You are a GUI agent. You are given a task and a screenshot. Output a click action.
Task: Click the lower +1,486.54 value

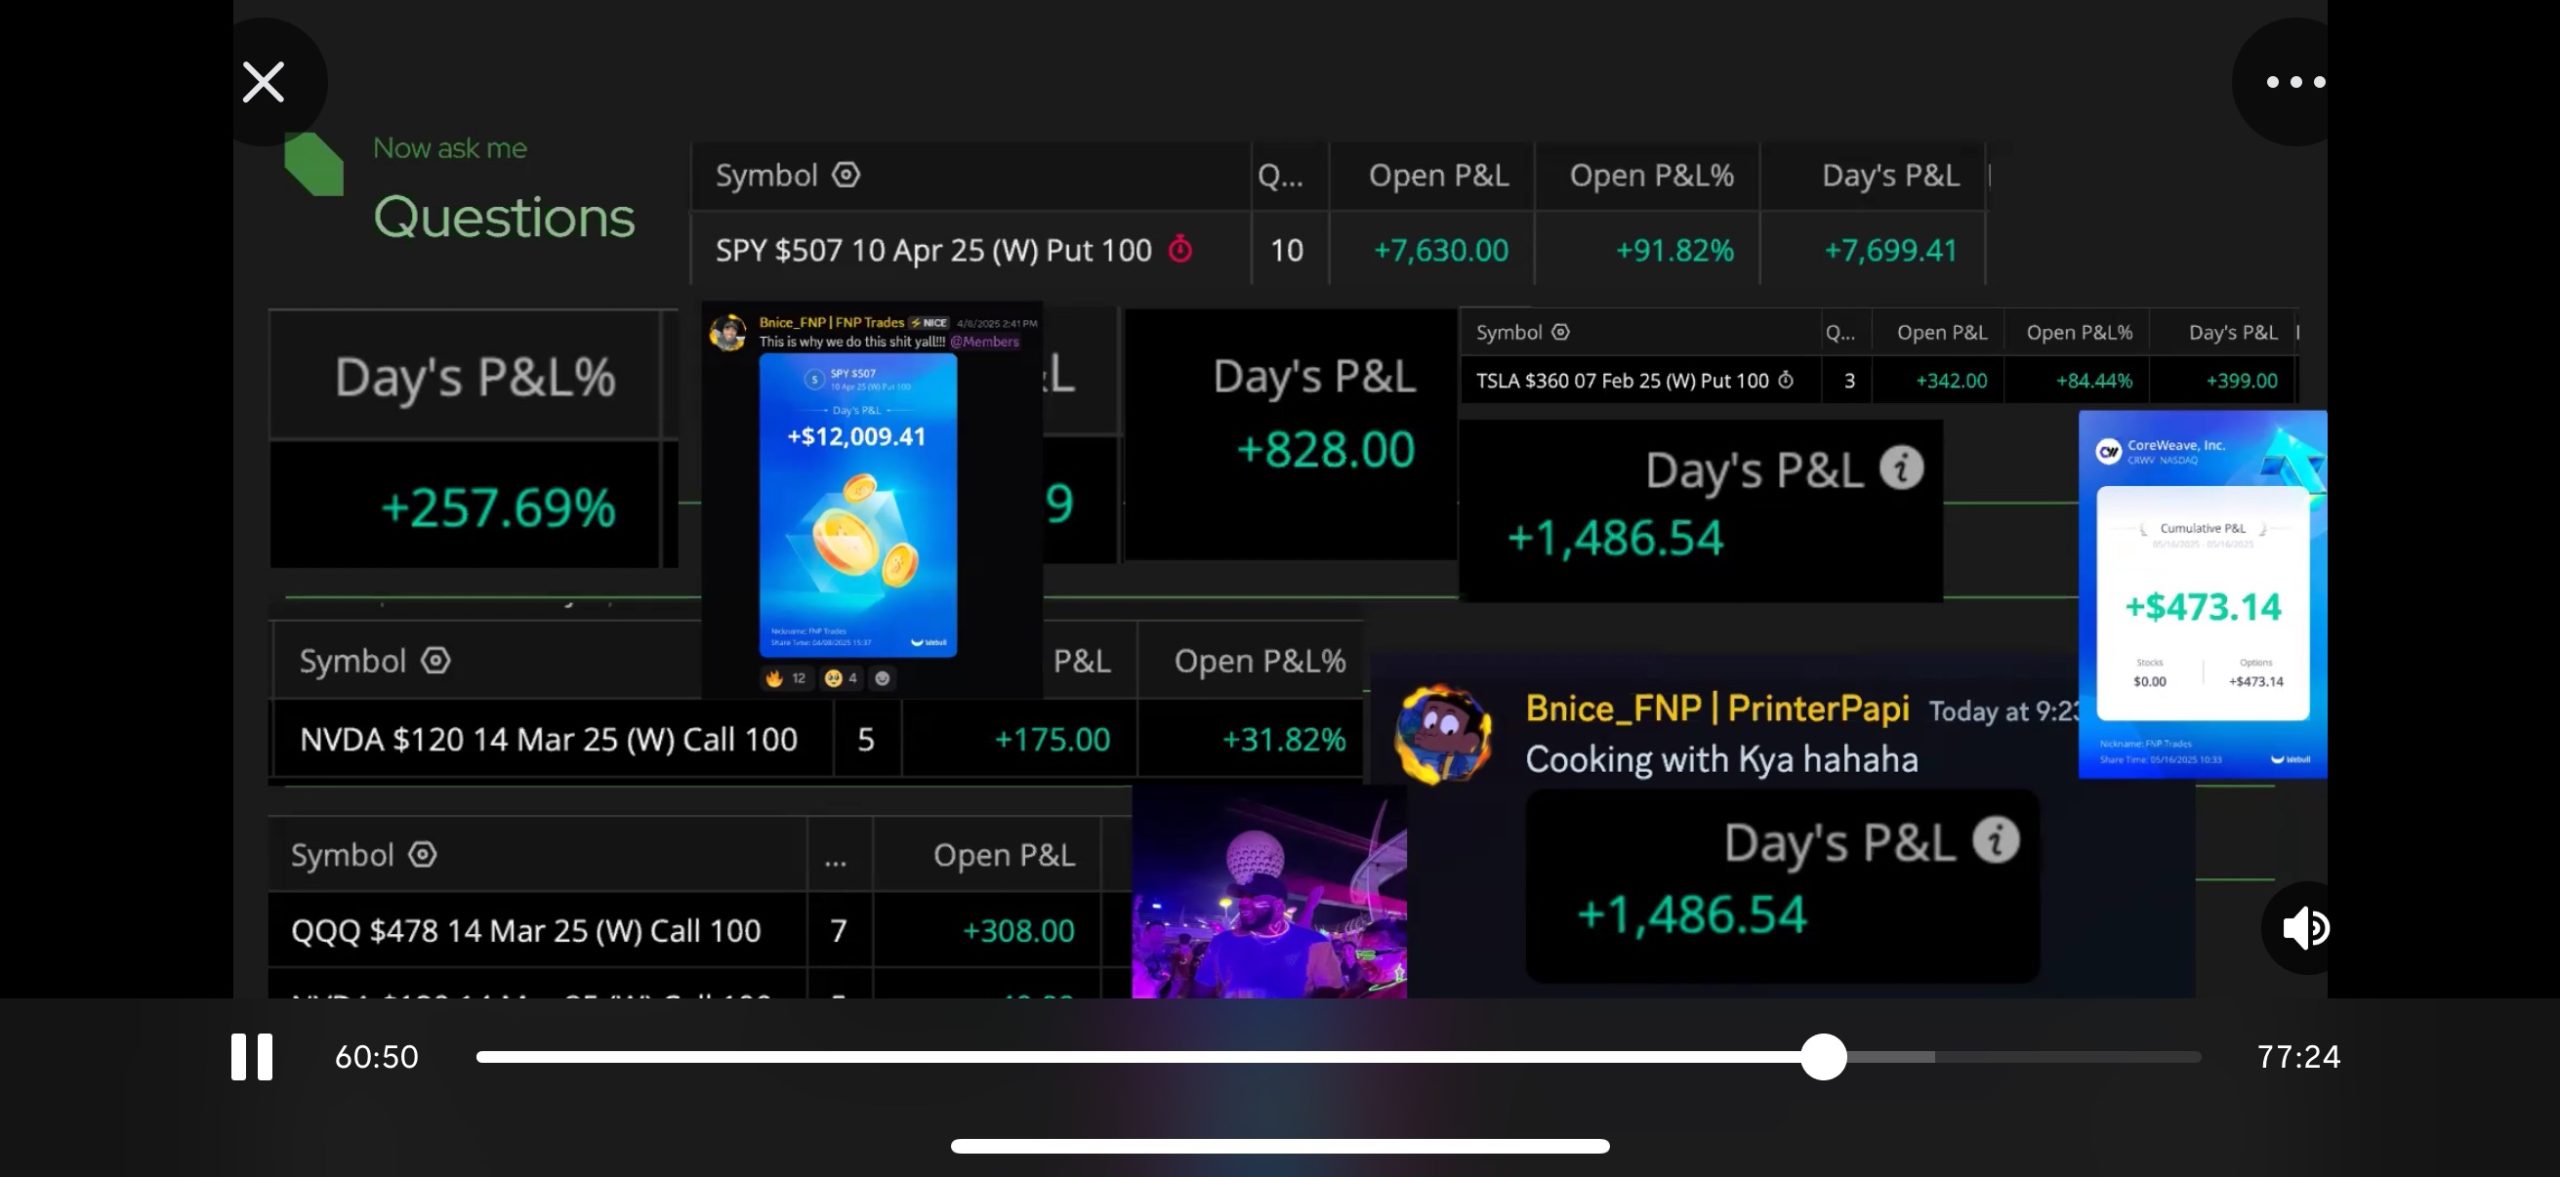[x=1691, y=915]
